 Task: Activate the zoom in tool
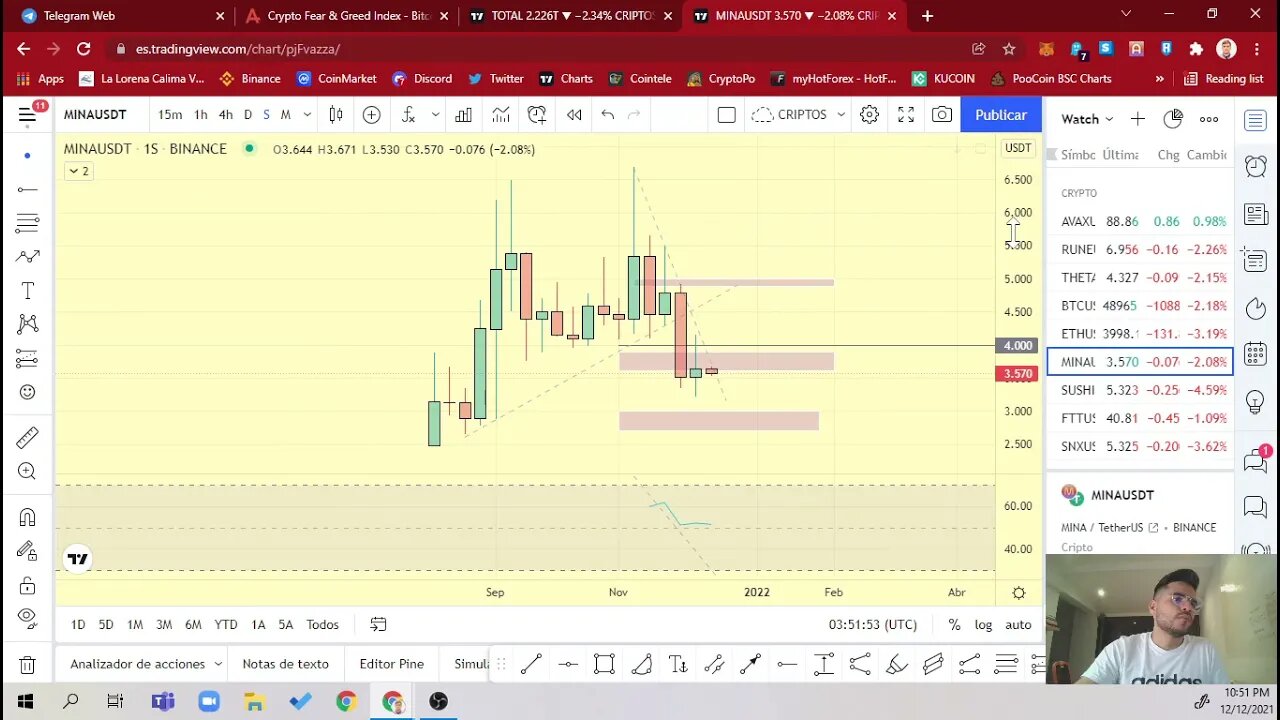point(27,471)
